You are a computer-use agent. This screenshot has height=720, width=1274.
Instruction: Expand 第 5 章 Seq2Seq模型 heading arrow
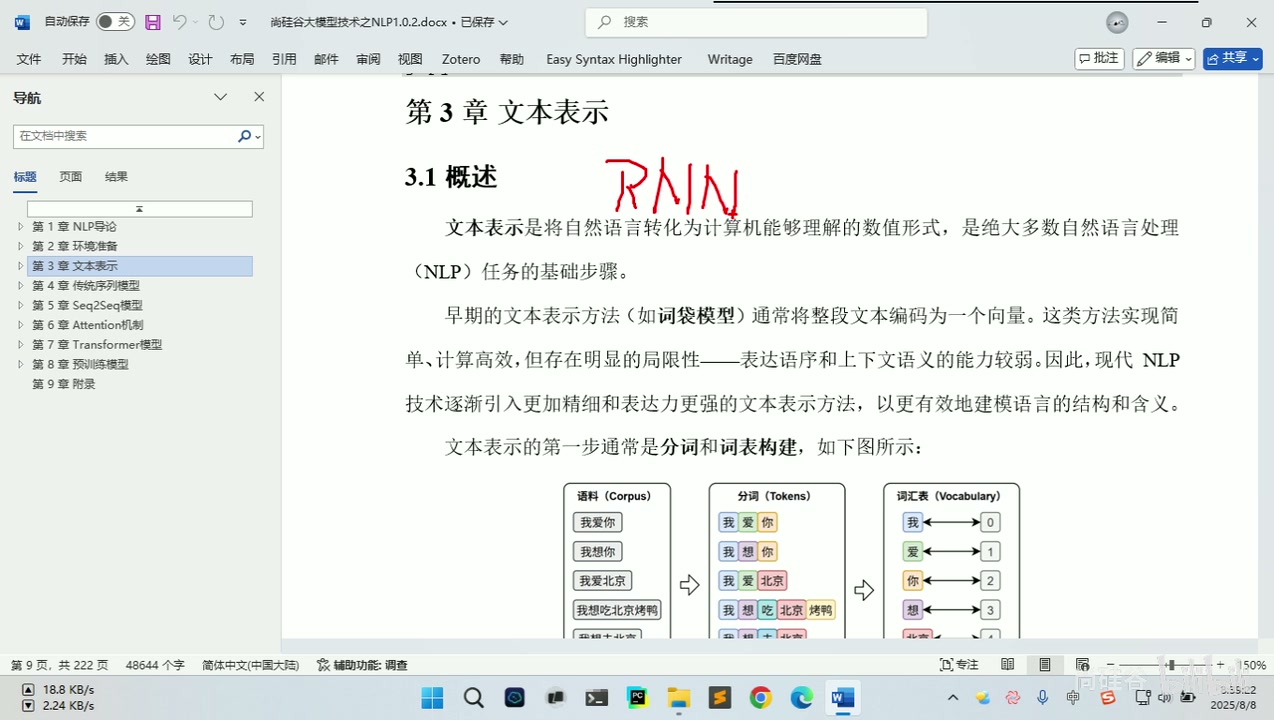[20, 305]
